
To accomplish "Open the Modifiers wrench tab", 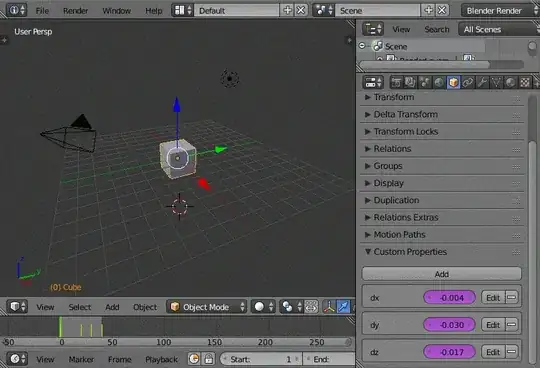I will click(482, 82).
